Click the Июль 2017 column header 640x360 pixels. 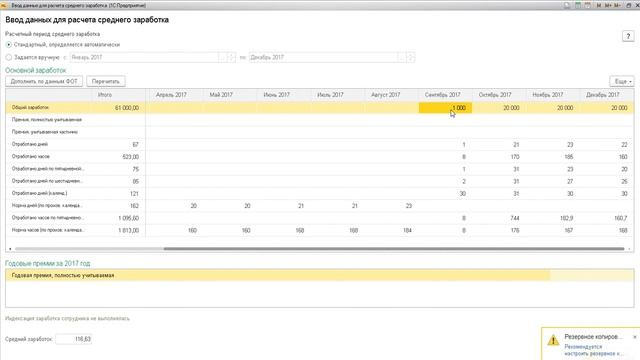(338, 95)
